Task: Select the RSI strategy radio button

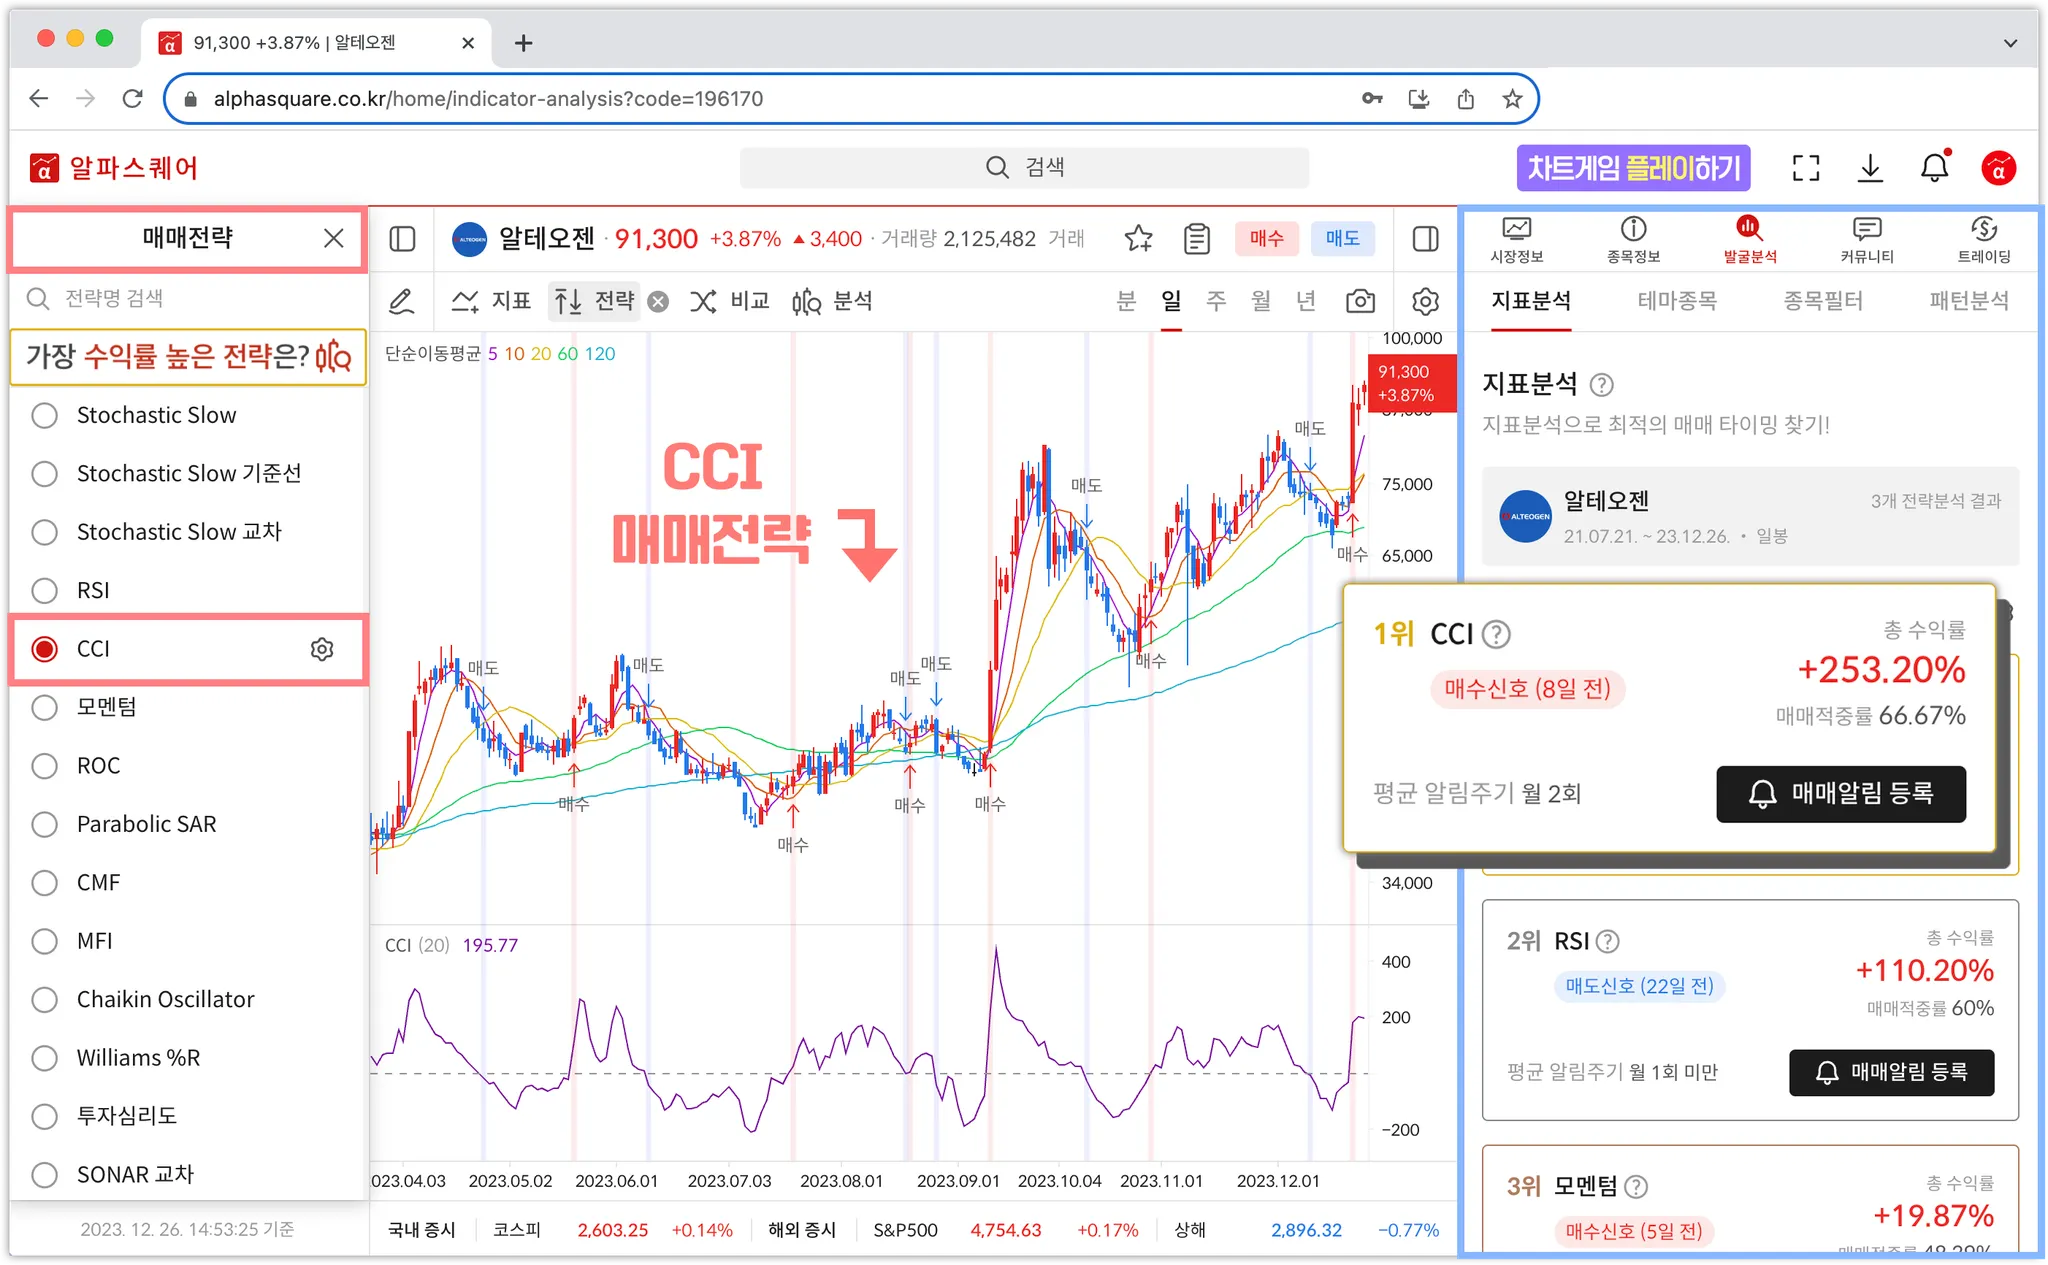Action: pos(45,590)
